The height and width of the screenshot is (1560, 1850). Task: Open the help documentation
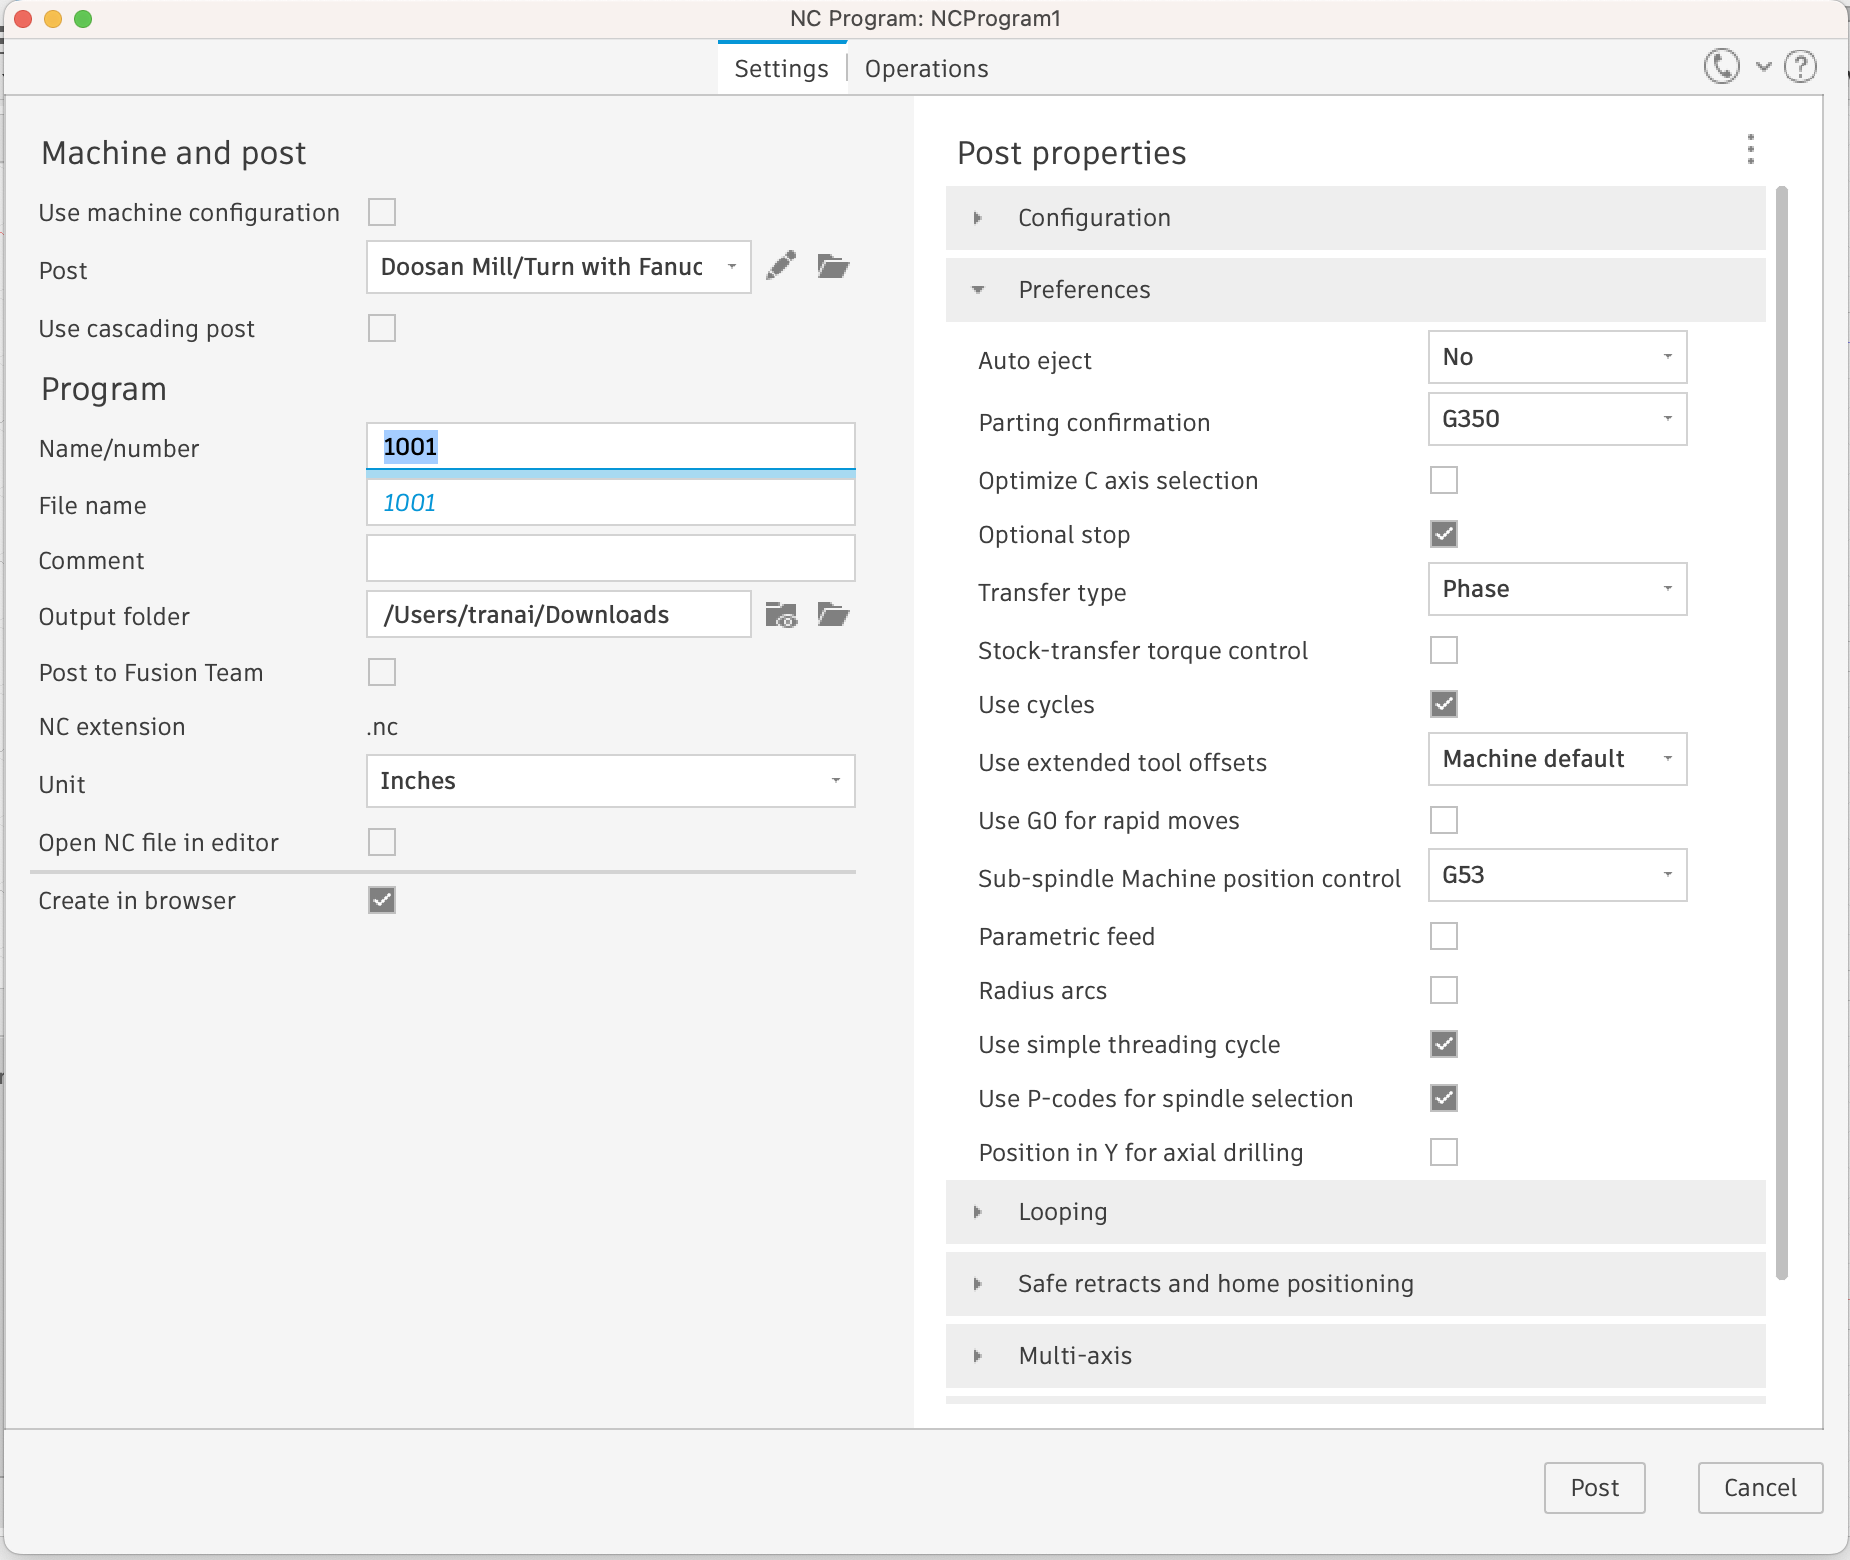[x=1800, y=66]
